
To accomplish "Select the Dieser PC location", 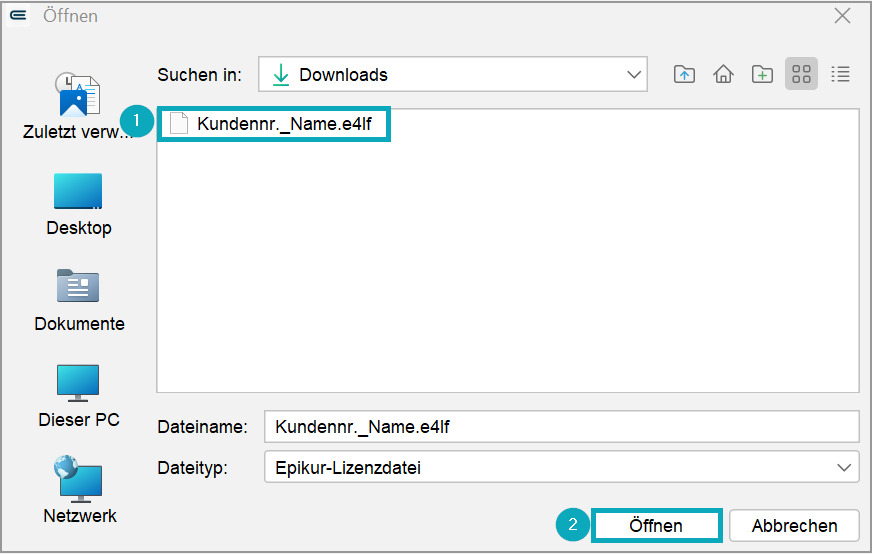I will tap(78, 396).
